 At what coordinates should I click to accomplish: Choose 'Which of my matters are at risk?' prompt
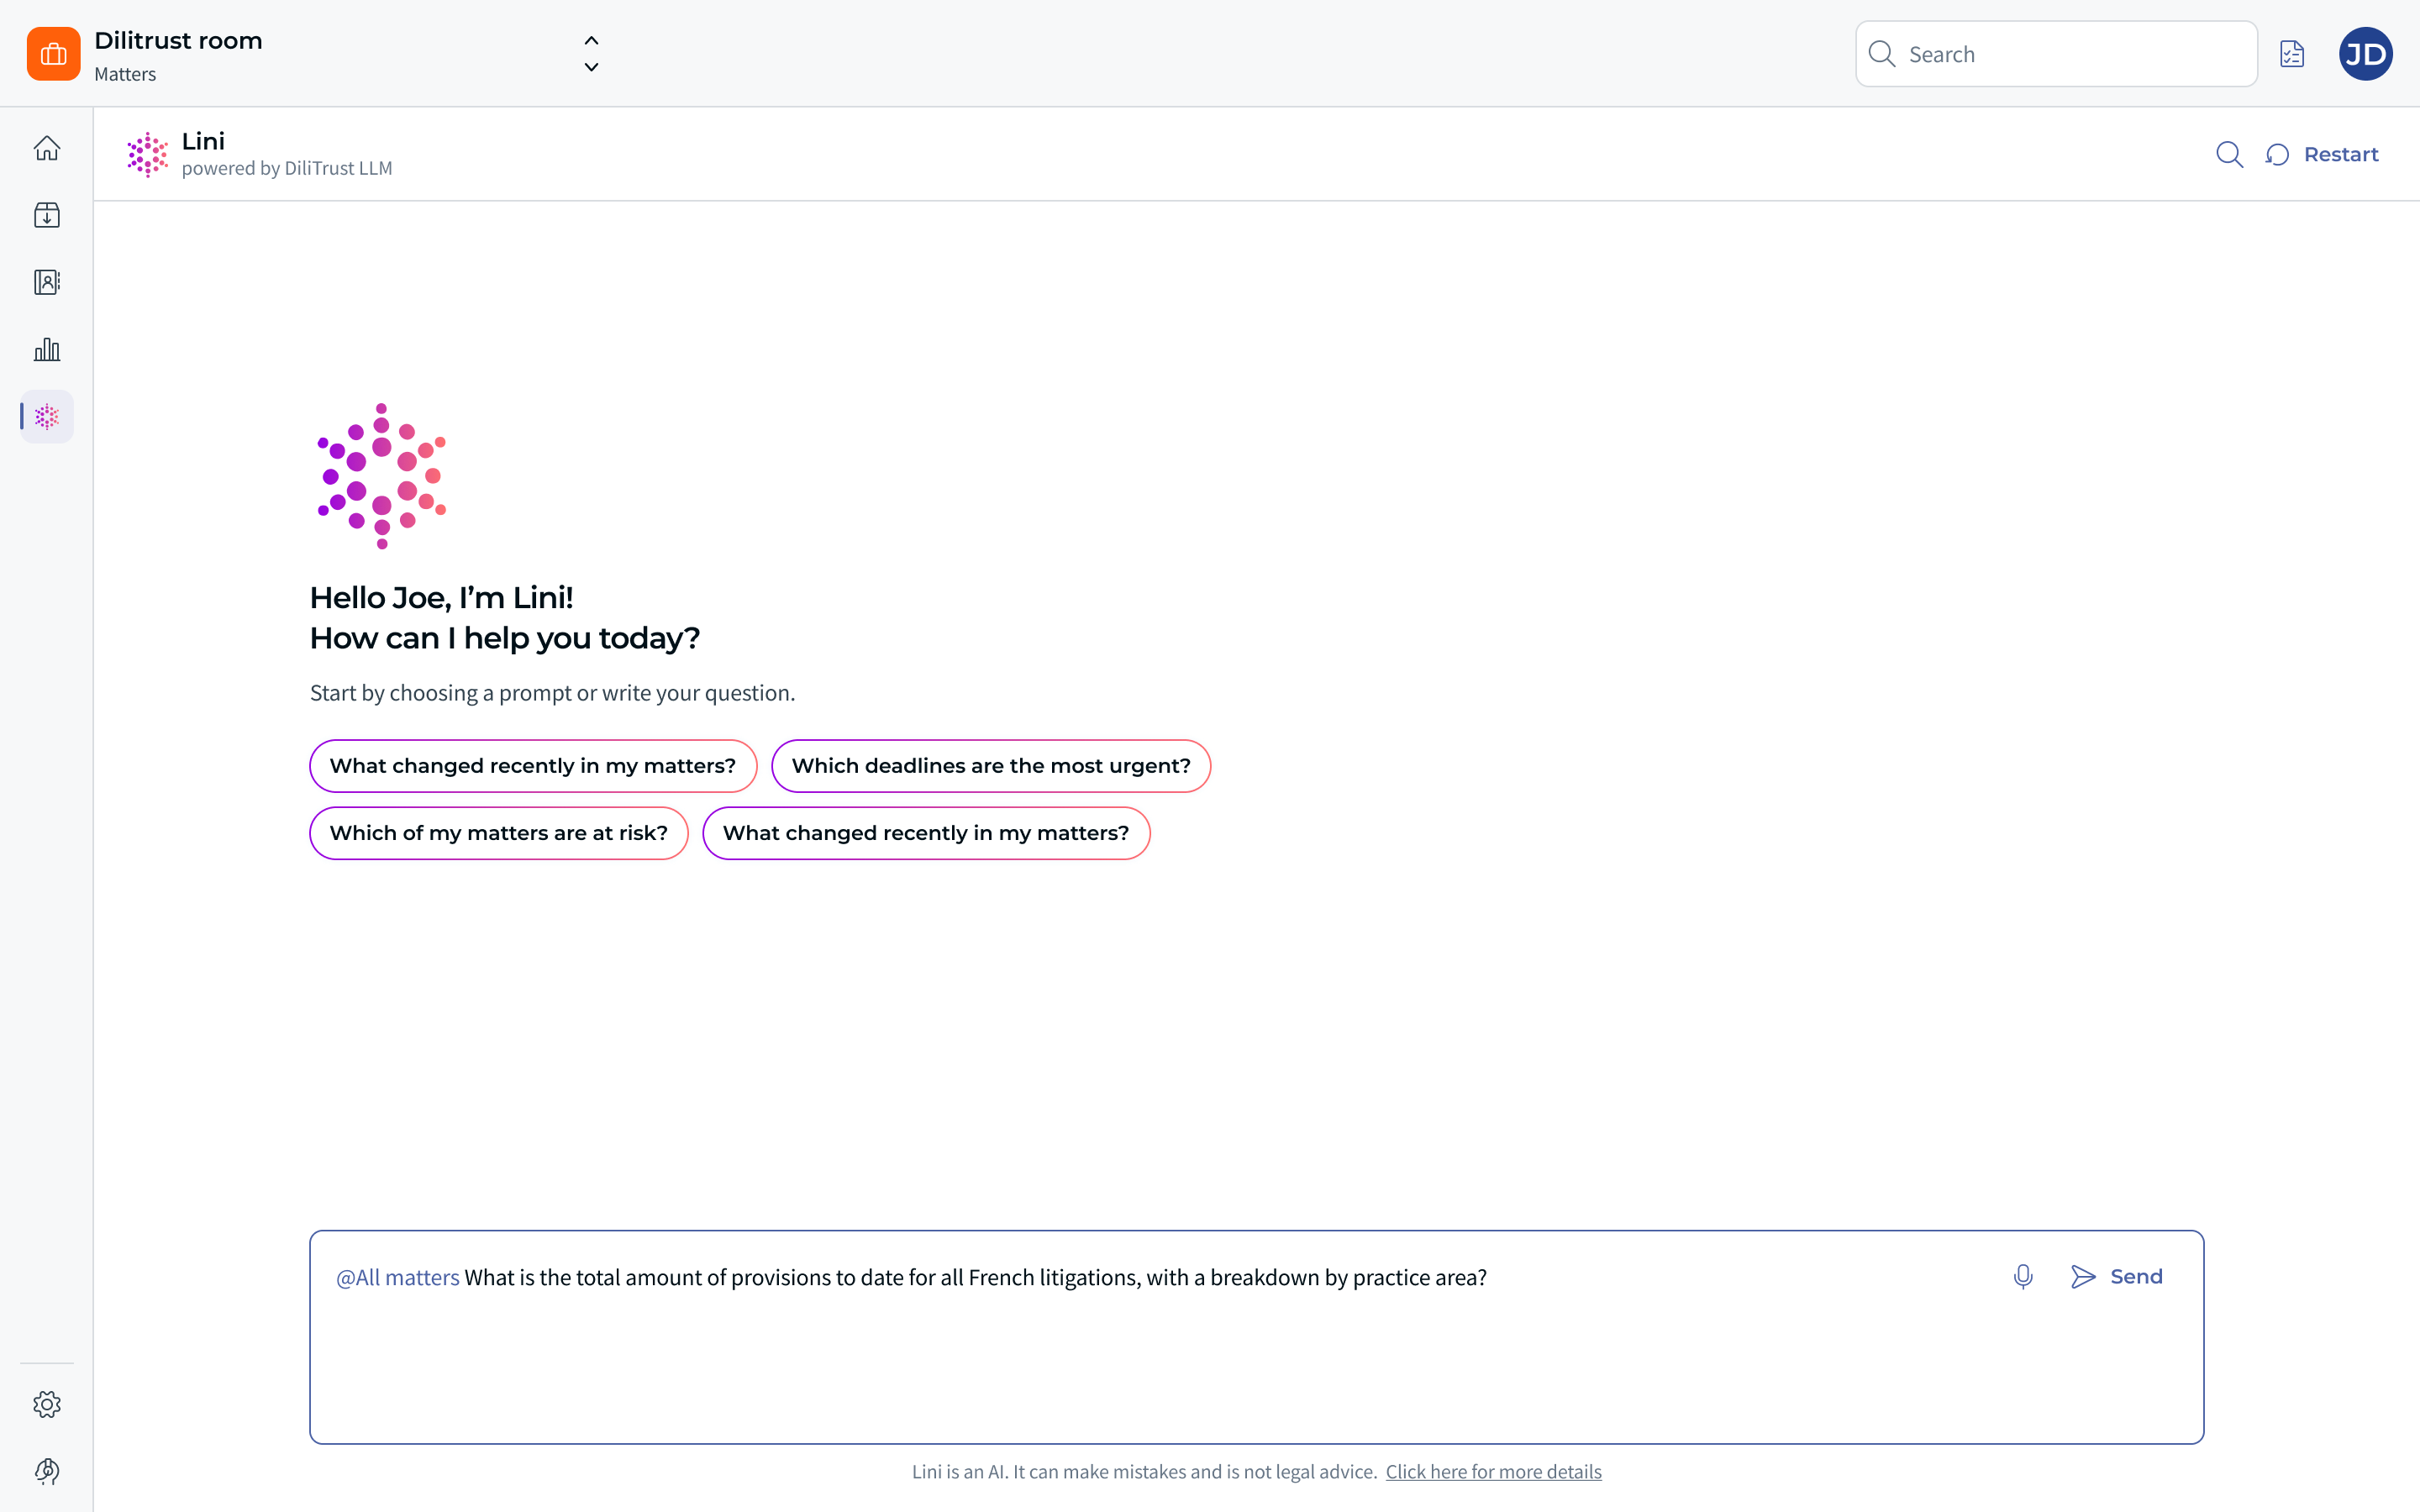pyautogui.click(x=499, y=833)
